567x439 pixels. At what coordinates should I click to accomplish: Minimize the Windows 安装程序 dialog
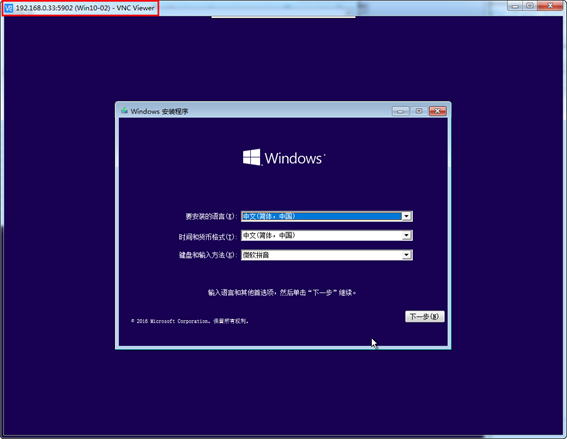(x=400, y=111)
